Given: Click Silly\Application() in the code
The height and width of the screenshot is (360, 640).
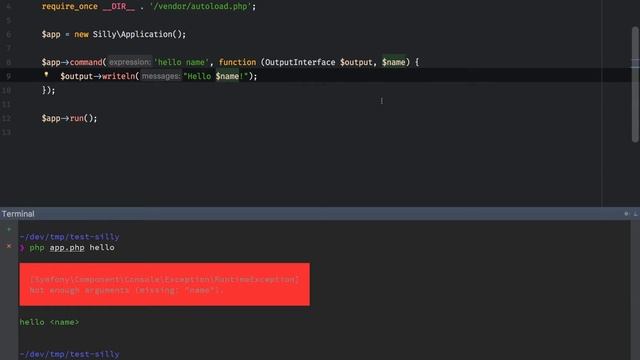Looking at the screenshot, I should 139,34.
